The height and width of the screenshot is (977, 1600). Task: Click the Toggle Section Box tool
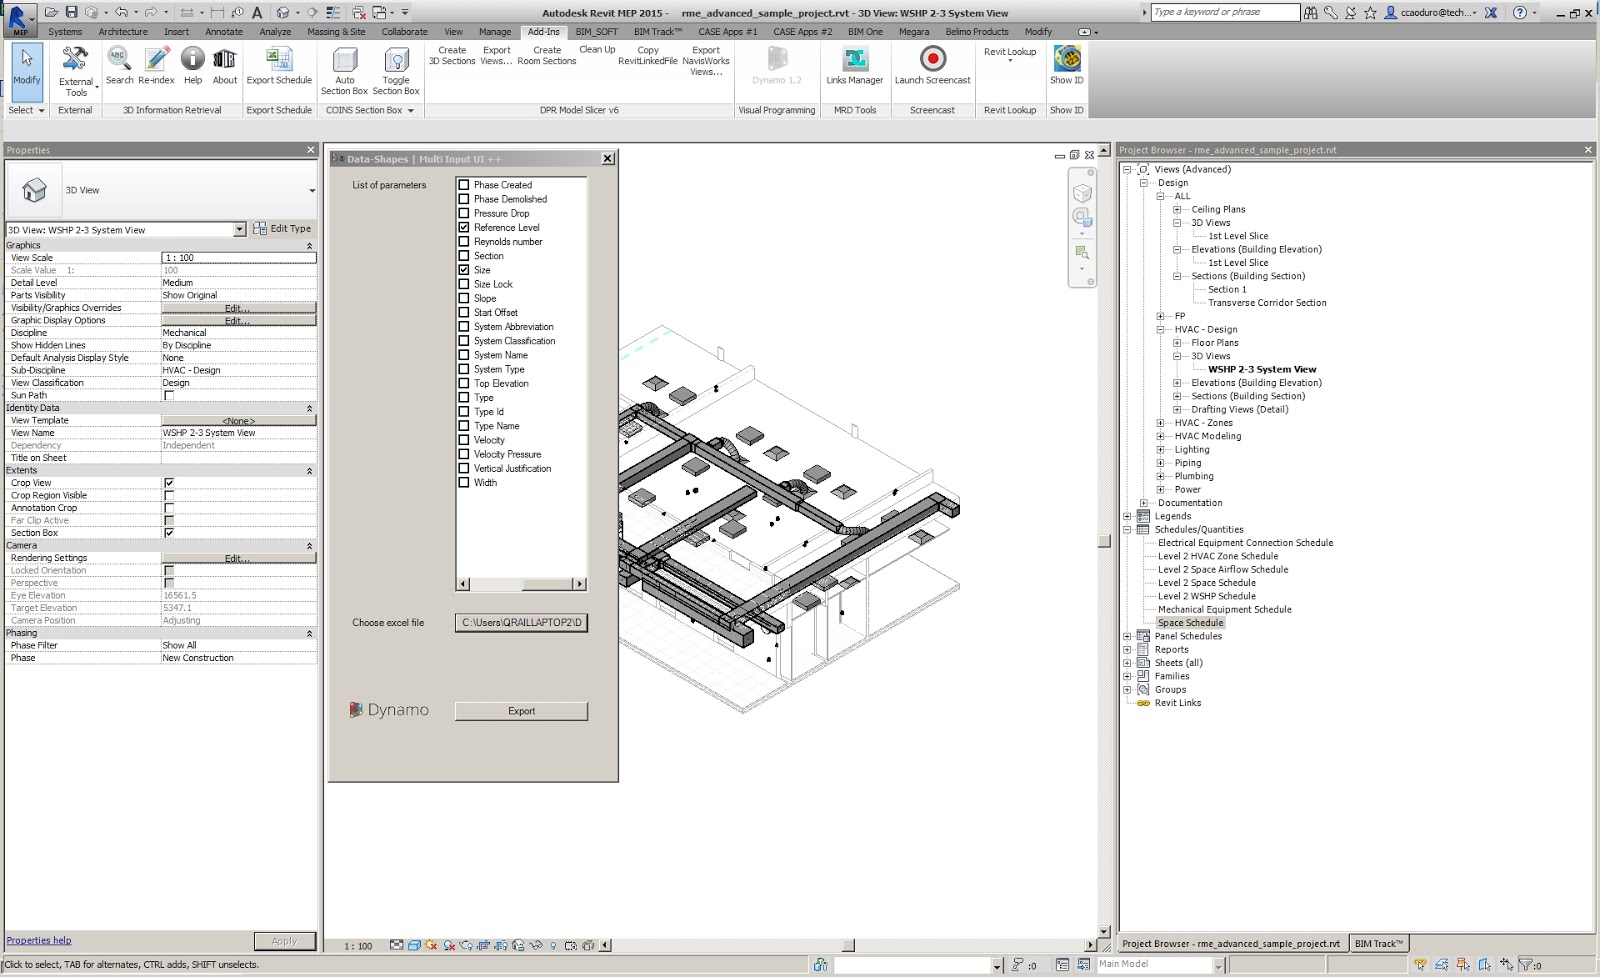click(x=396, y=70)
